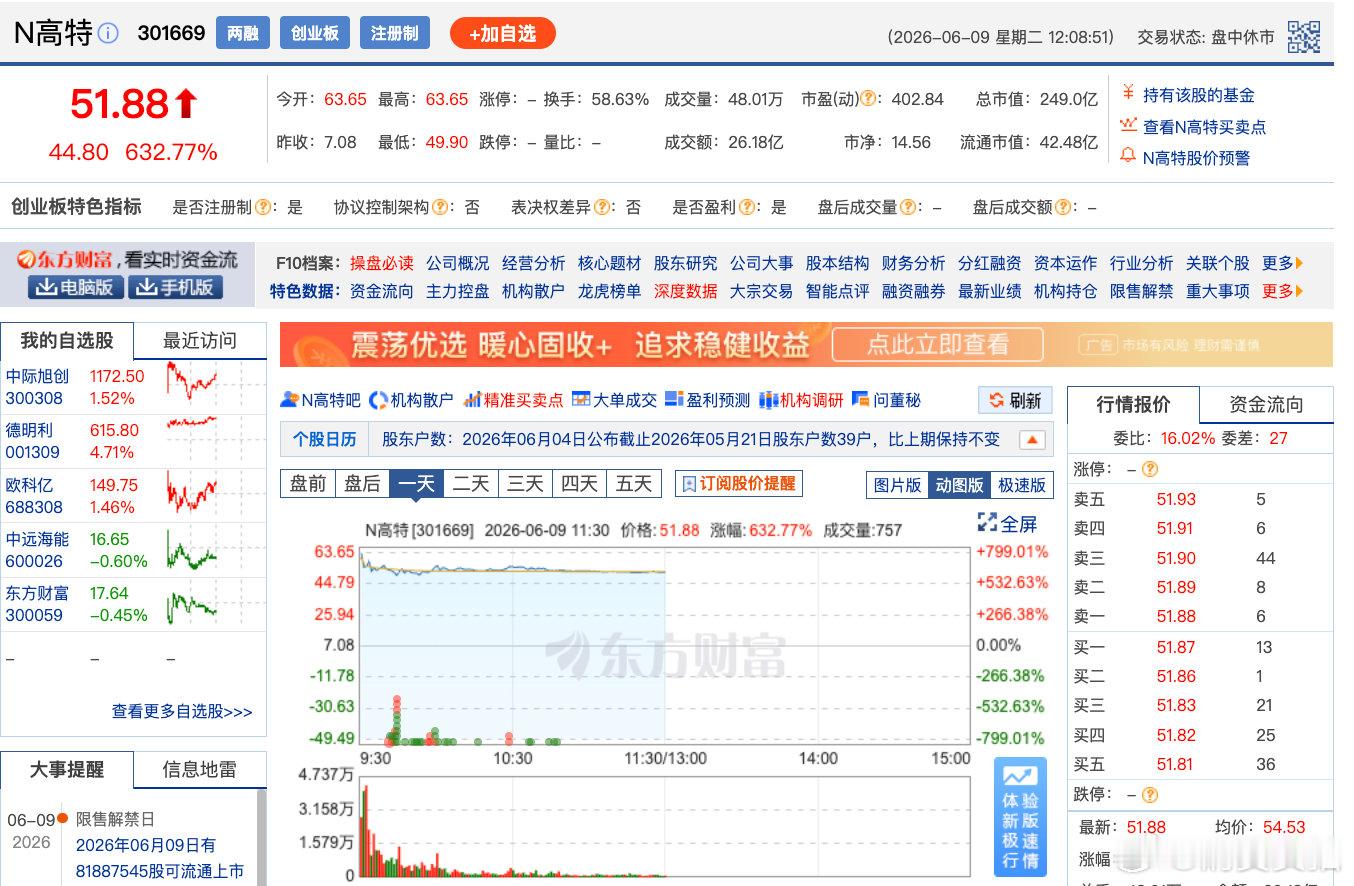The image size is (1354, 886).
Task: Click the 问董秘 chat icon
Action: coord(860,400)
